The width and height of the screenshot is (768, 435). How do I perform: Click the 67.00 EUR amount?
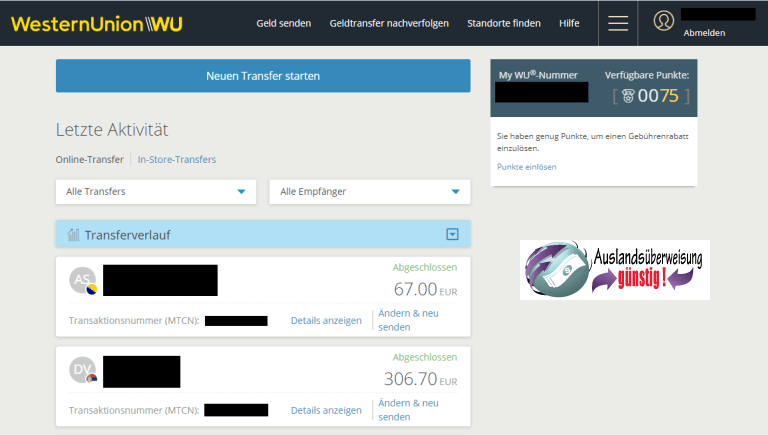coord(425,289)
